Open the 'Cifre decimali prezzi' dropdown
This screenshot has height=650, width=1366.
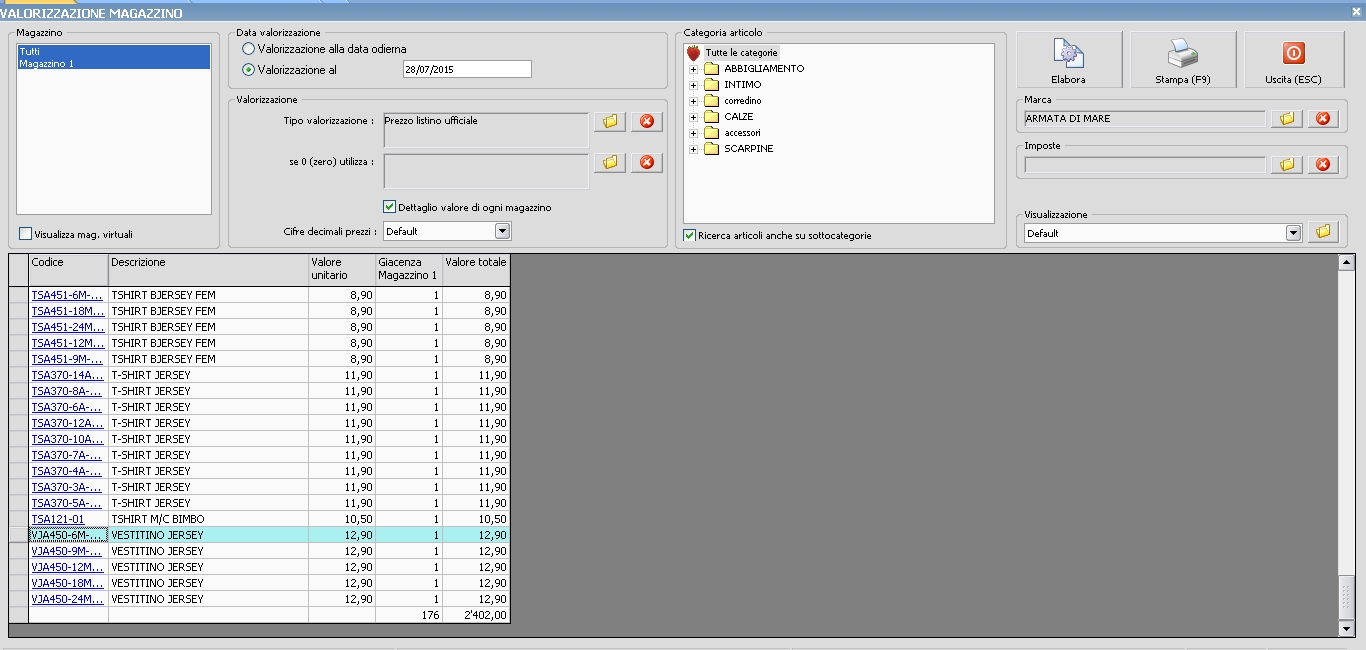503,231
